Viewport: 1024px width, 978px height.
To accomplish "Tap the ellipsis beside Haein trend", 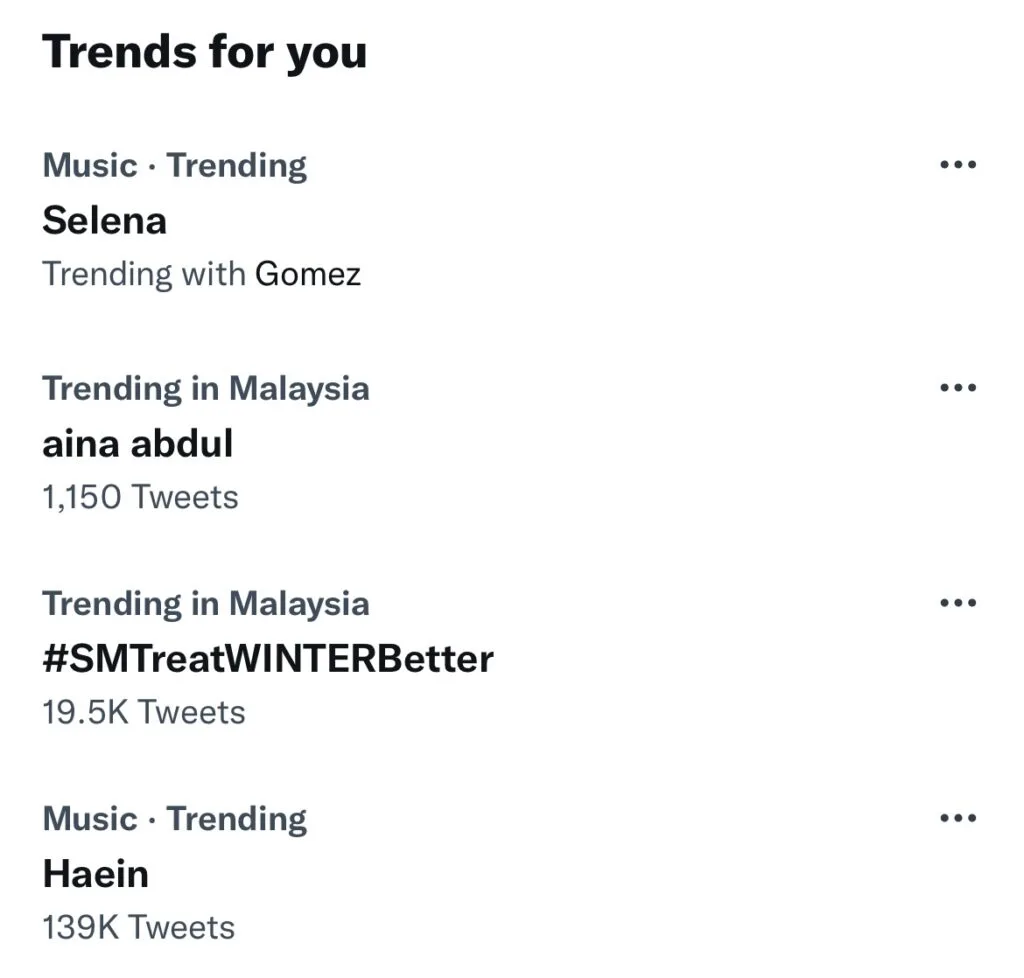I will [x=957, y=819].
